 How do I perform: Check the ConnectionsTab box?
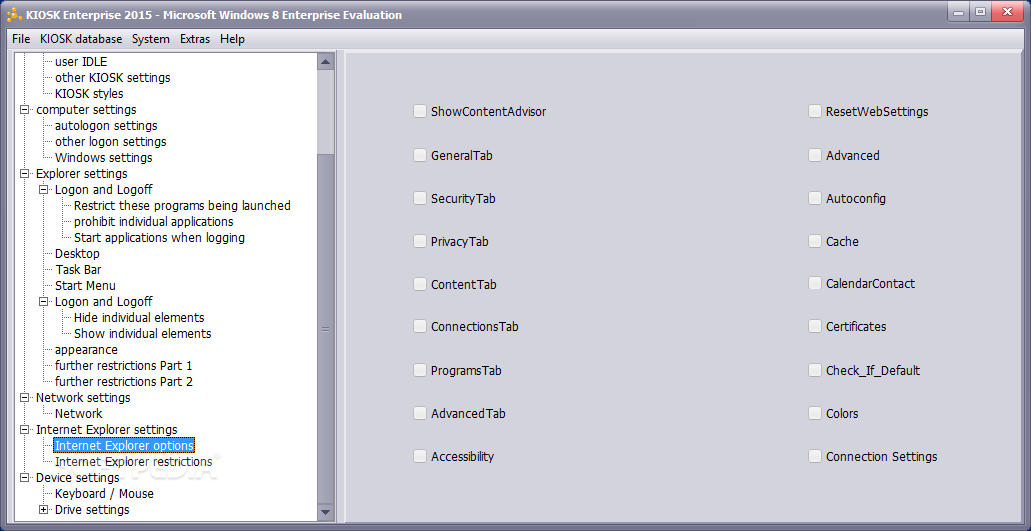(420, 326)
